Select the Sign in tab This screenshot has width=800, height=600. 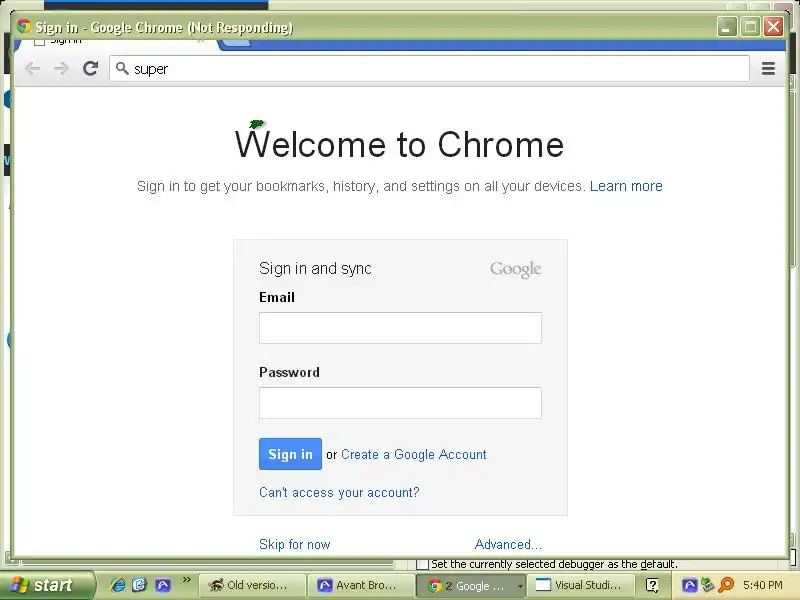pyautogui.click(x=117, y=43)
